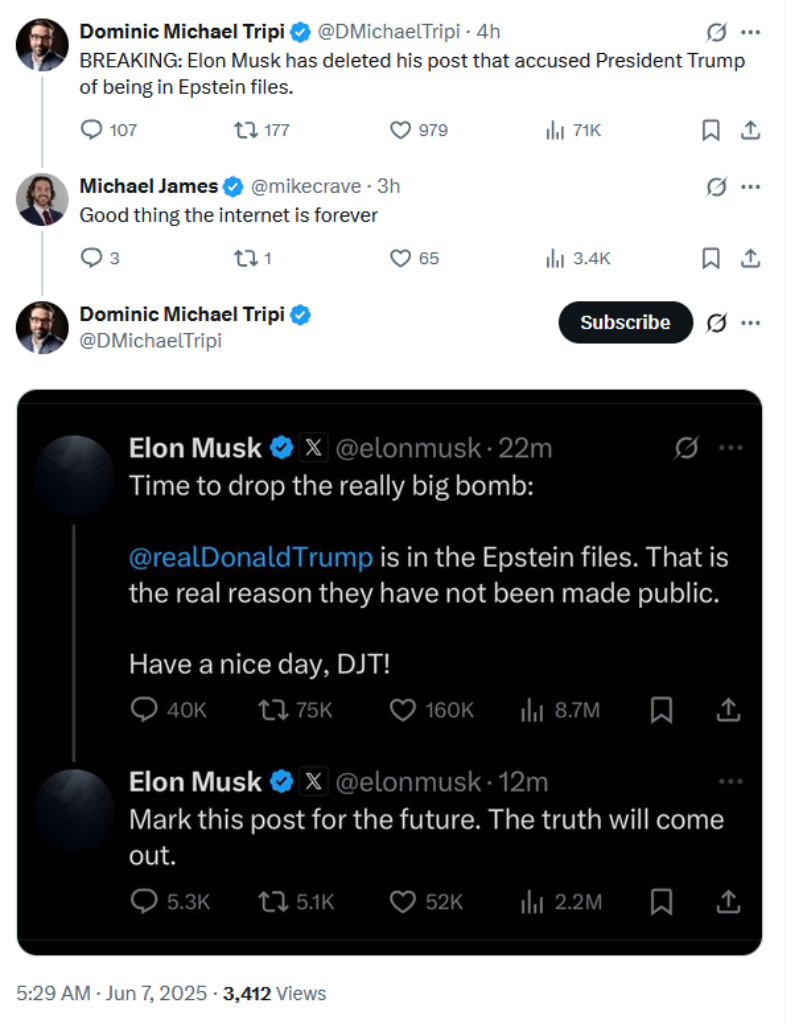The width and height of the screenshot is (803, 1024).
Task: Click @DMichaelTripi handle below the Subscribe row
Action: tap(150, 341)
